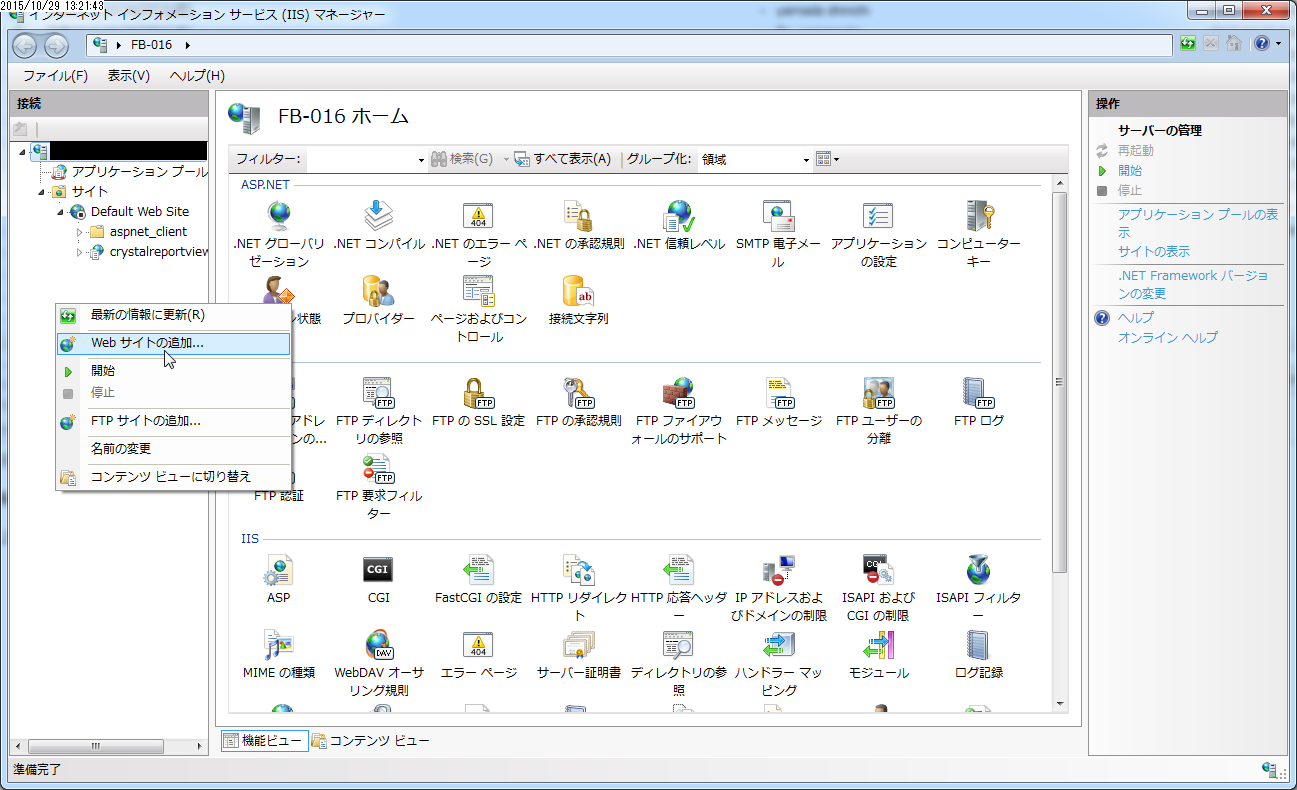Open the HTTP リダイレクト feature

tap(578, 588)
